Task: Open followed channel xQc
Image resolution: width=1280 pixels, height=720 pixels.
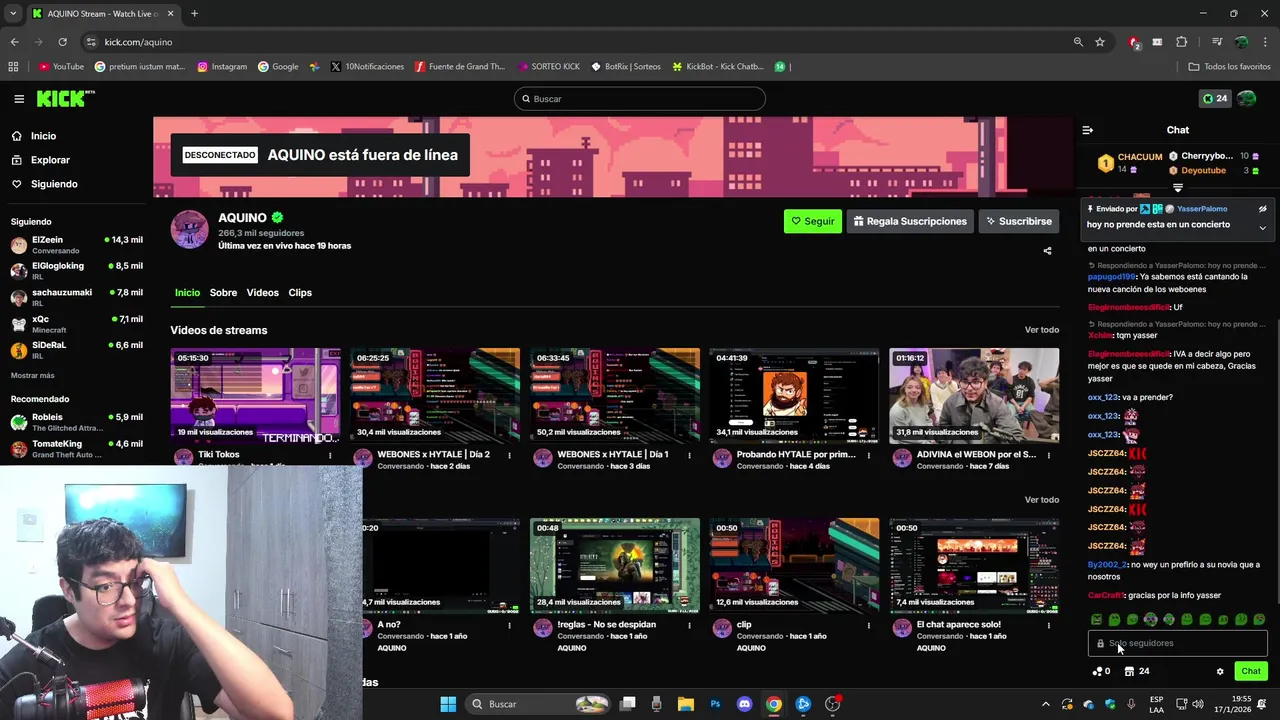Action: 76,324
